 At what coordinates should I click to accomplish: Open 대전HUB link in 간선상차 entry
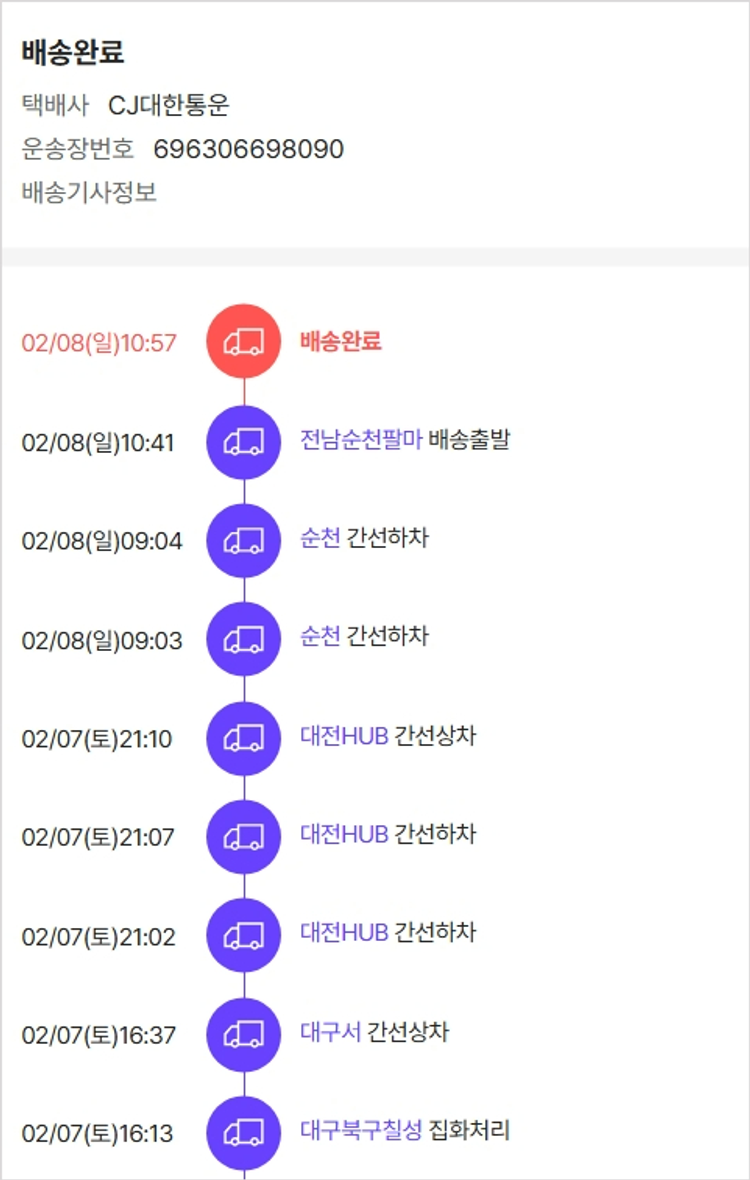(x=344, y=736)
